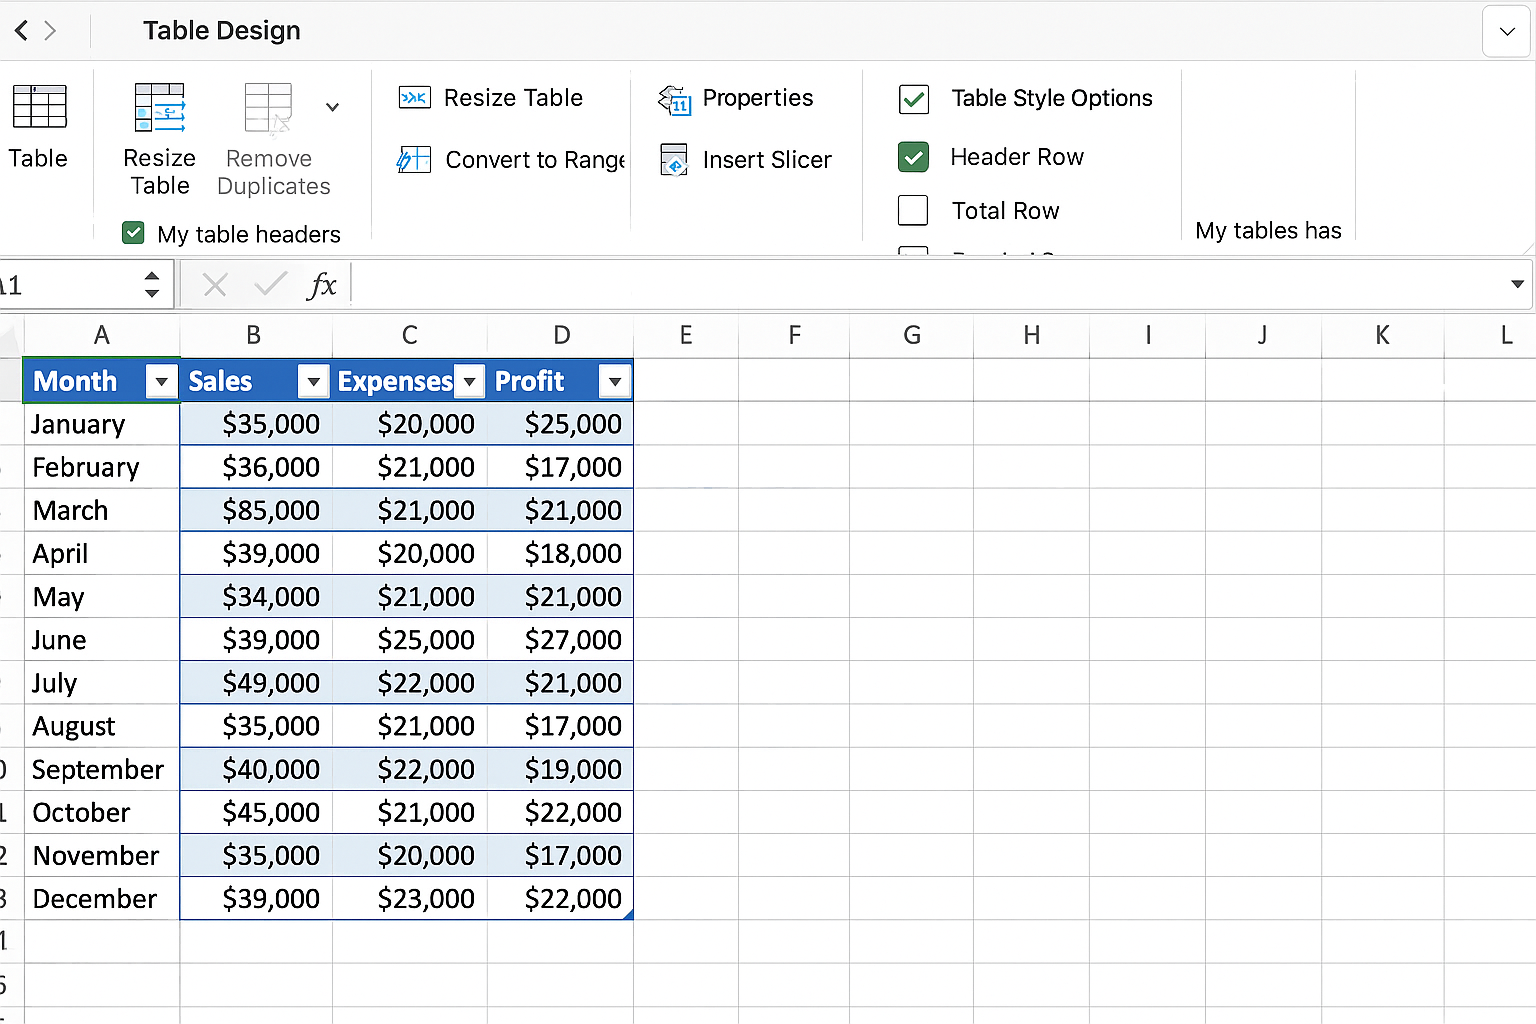Enable the Total Row checkbox
Screen dimensions: 1536x1024
[913, 210]
